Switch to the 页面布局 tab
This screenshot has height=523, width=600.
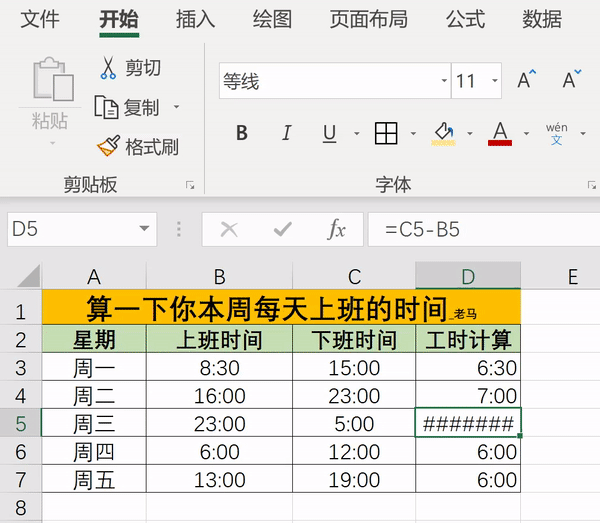pos(369,19)
